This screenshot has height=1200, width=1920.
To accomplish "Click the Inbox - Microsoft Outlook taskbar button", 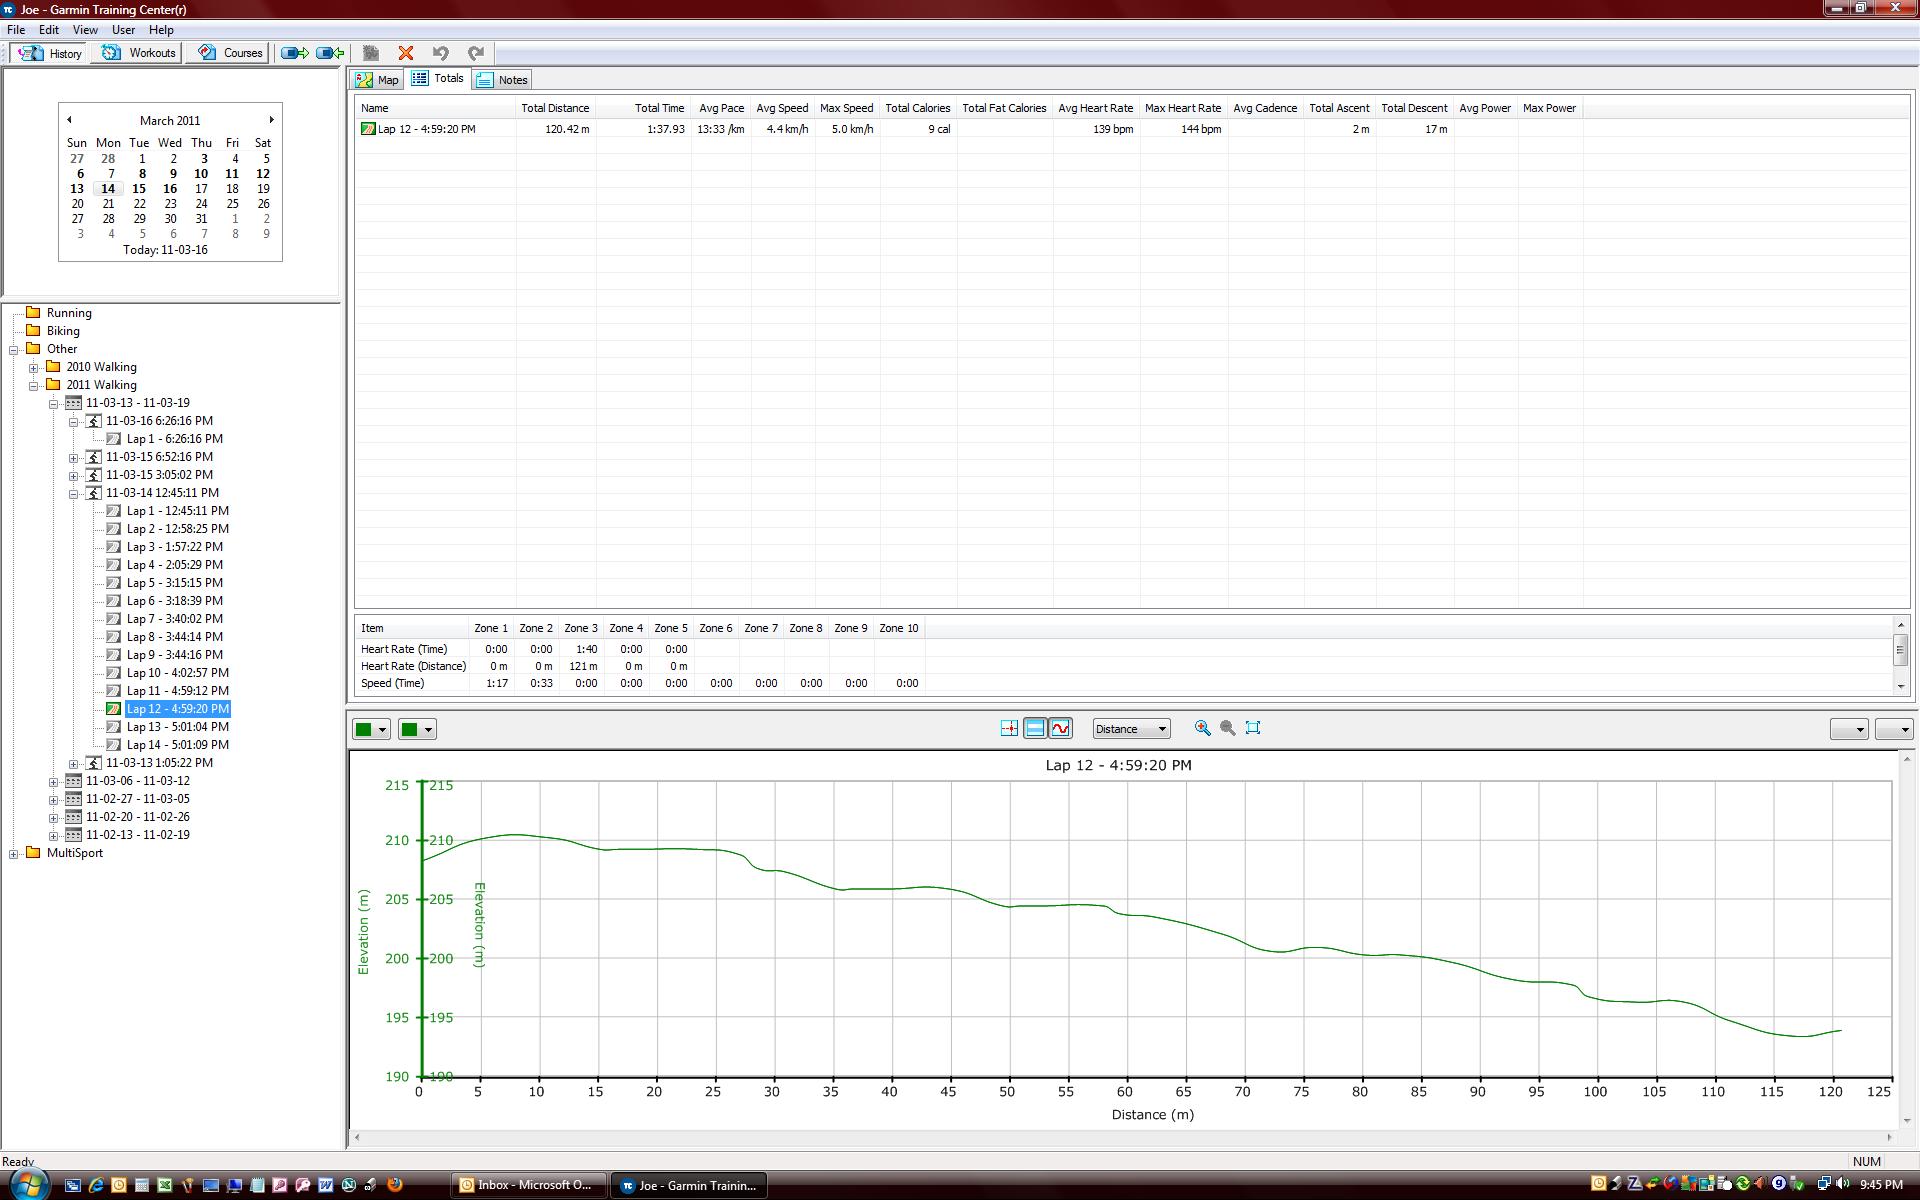I will (528, 1185).
